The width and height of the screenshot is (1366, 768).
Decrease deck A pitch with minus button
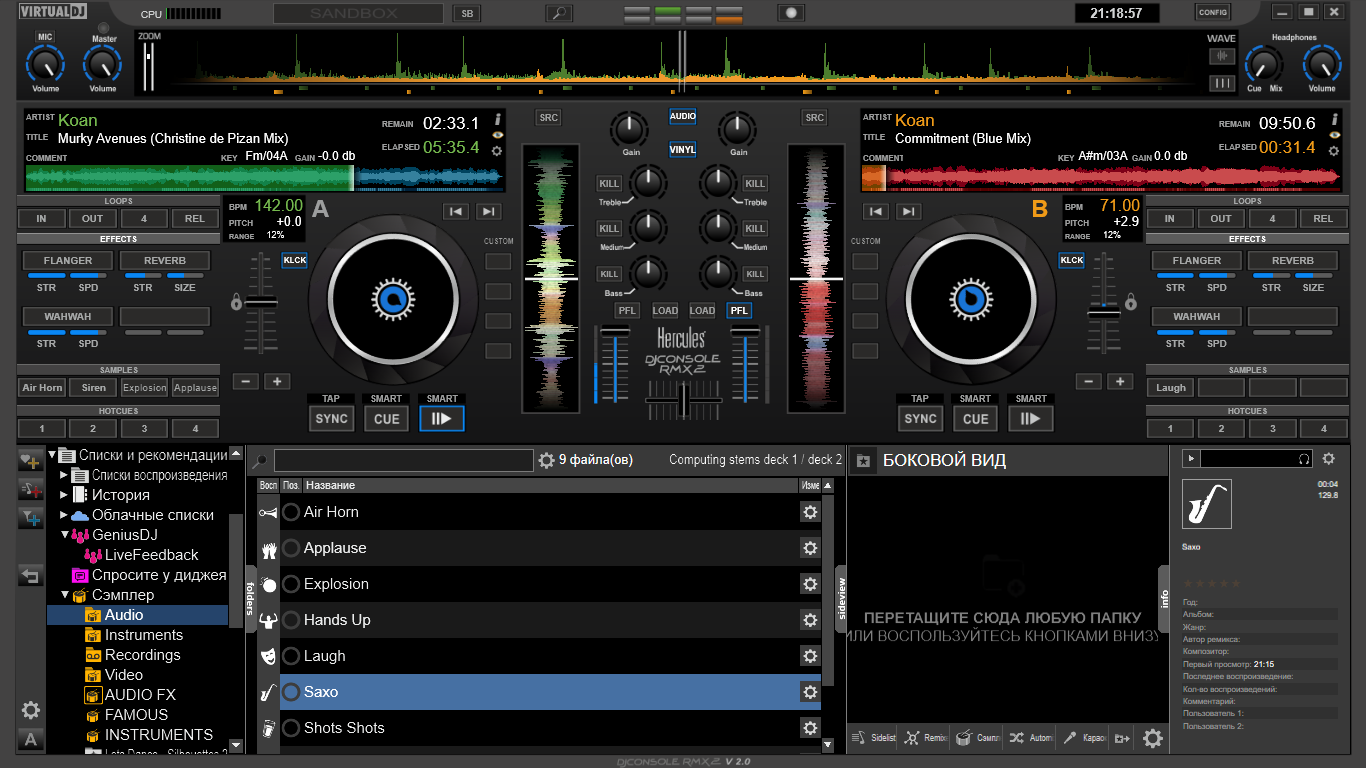tap(246, 381)
